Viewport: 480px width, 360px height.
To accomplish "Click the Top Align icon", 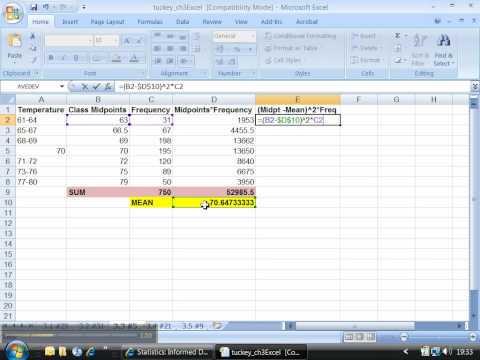I will point(157,36).
